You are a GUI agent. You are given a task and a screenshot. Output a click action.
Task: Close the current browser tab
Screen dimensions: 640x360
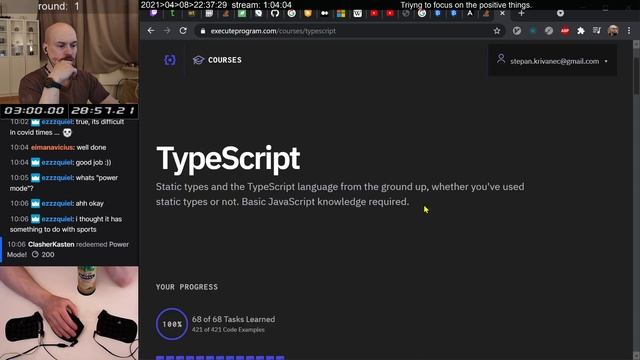pyautogui.click(x=502, y=13)
